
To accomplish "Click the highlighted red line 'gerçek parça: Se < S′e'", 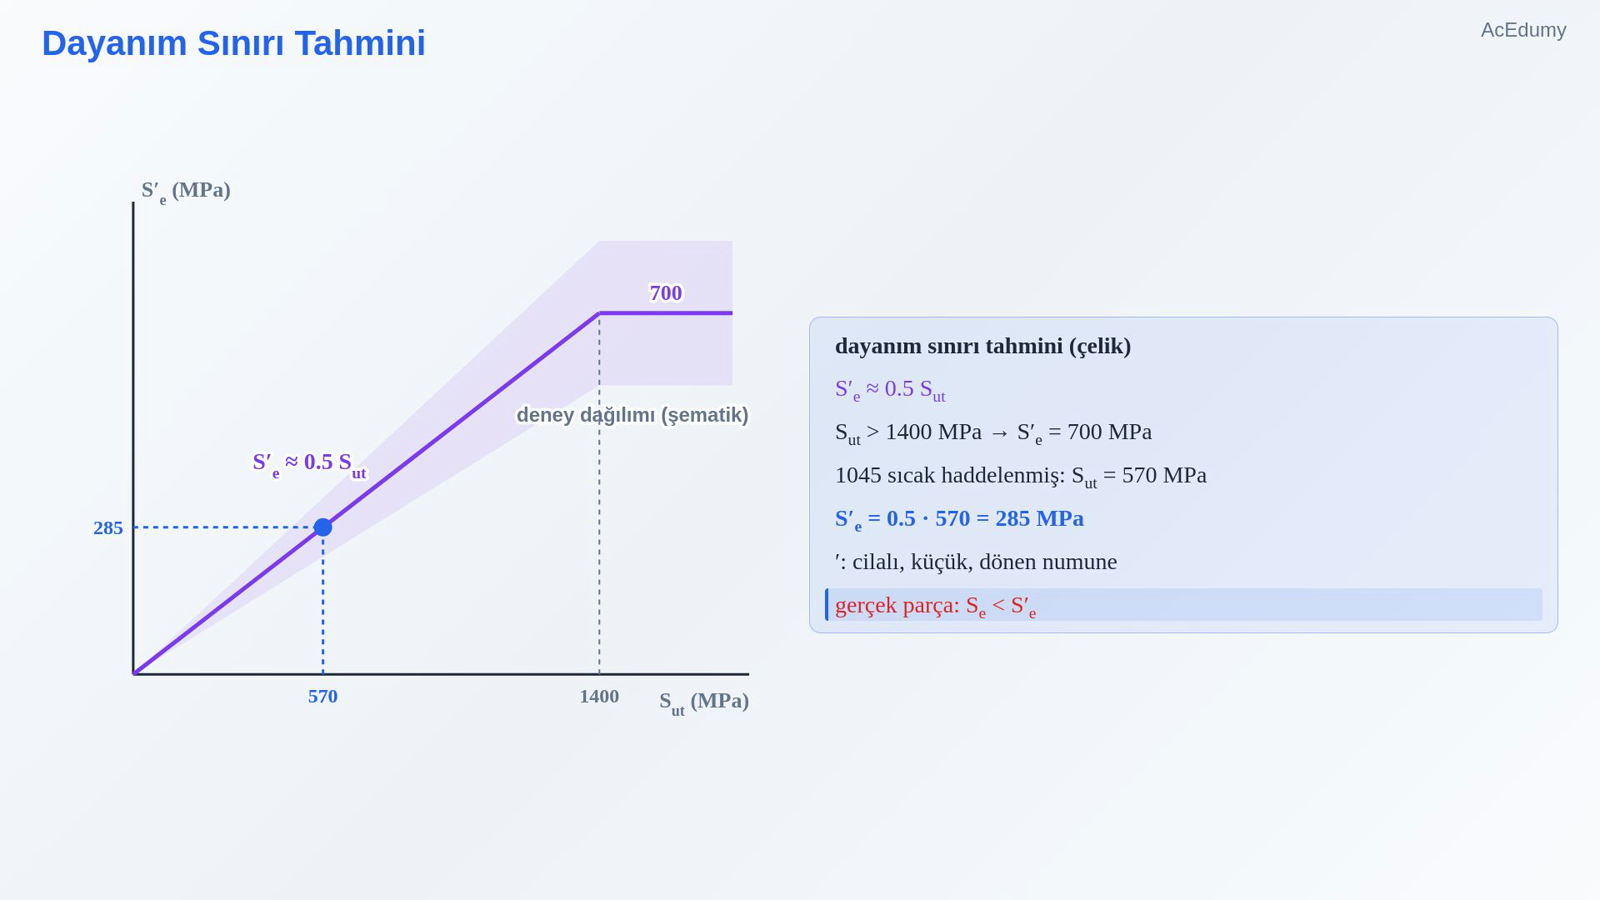I will [1184, 605].
